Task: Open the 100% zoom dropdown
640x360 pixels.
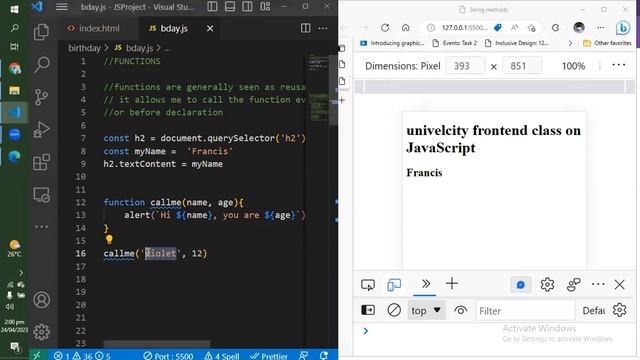Action: point(573,66)
